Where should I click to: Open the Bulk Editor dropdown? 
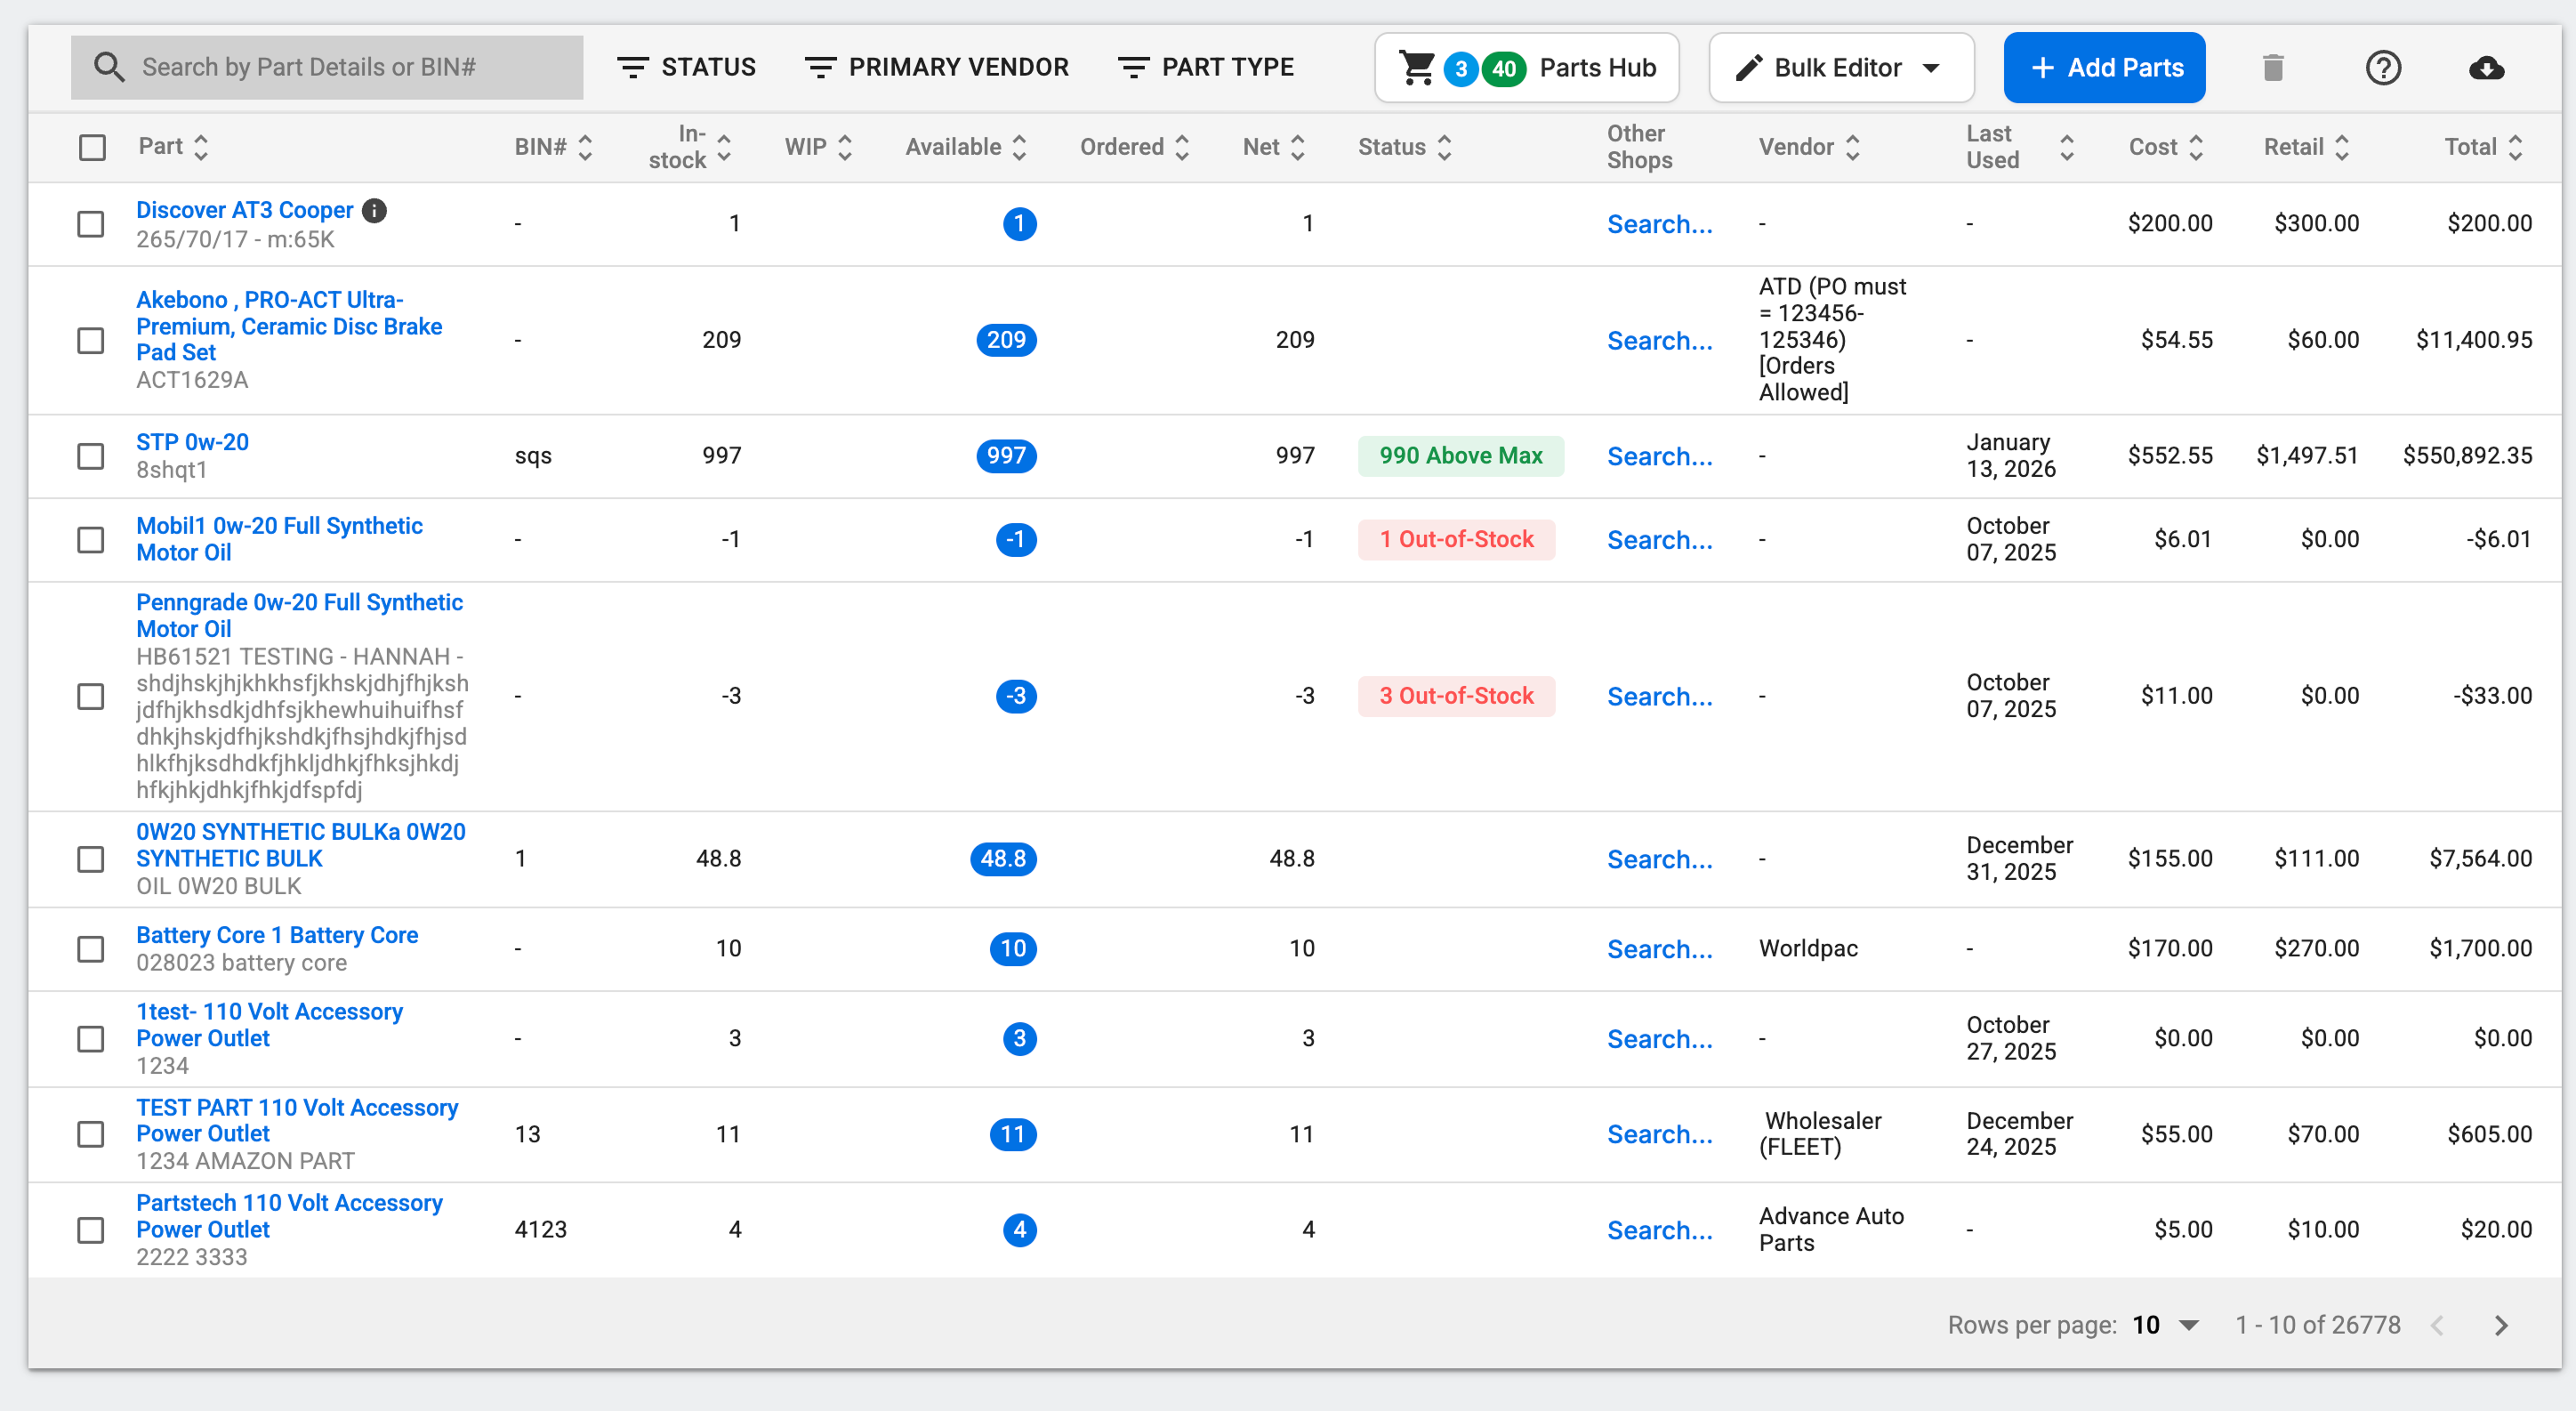pos(1841,67)
